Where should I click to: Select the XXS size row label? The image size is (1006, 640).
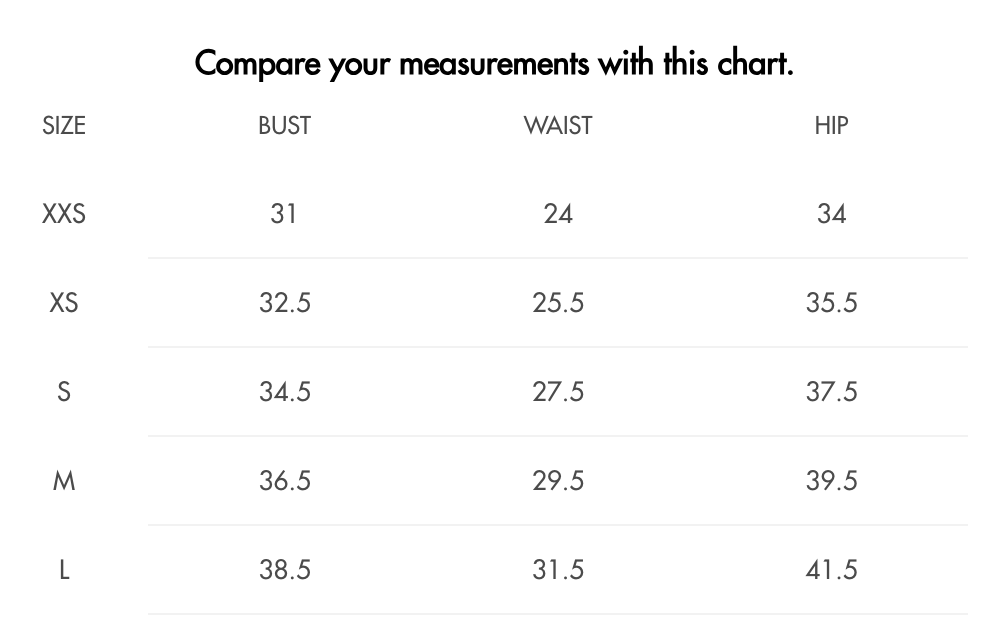(64, 214)
